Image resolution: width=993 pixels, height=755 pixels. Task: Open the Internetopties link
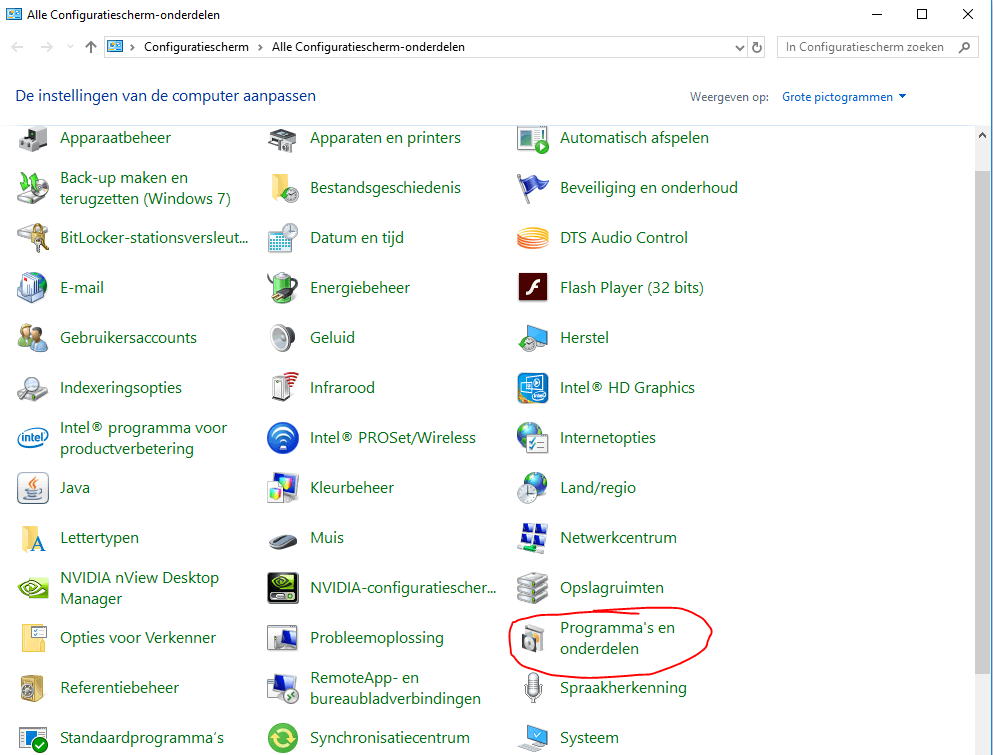pos(607,438)
